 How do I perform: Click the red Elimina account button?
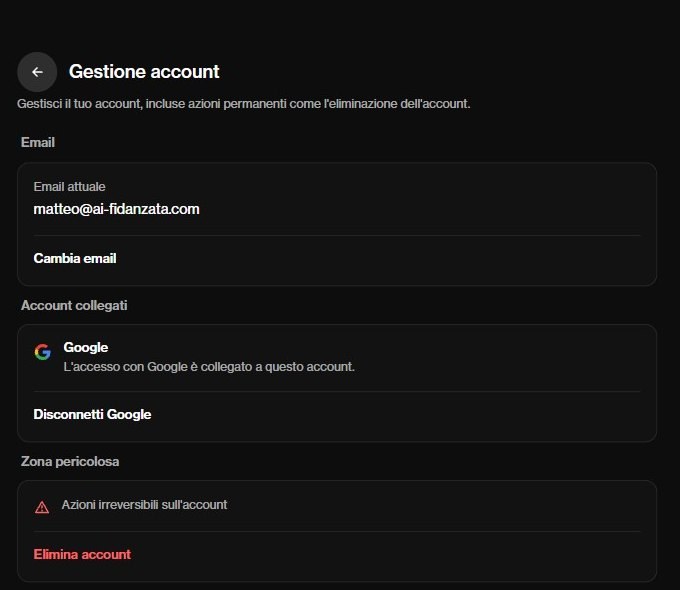tap(82, 554)
